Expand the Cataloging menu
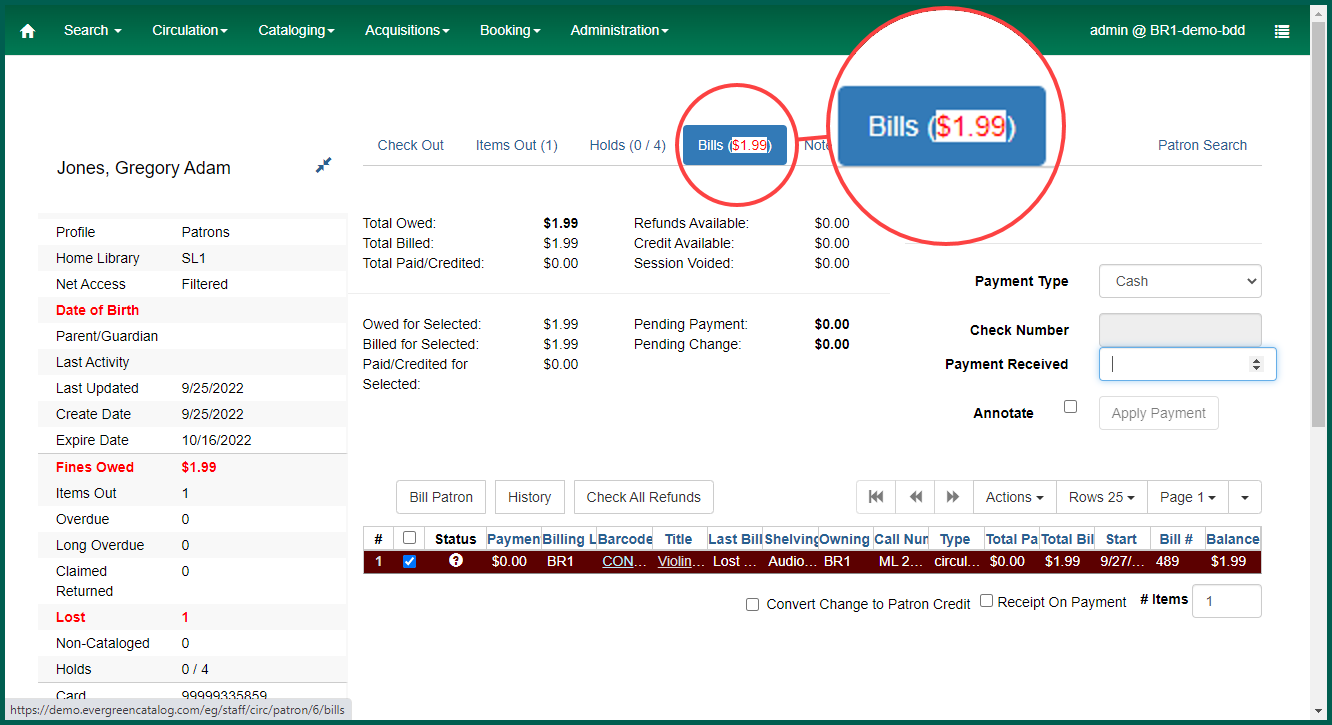Image resolution: width=1332 pixels, height=725 pixels. tap(296, 31)
